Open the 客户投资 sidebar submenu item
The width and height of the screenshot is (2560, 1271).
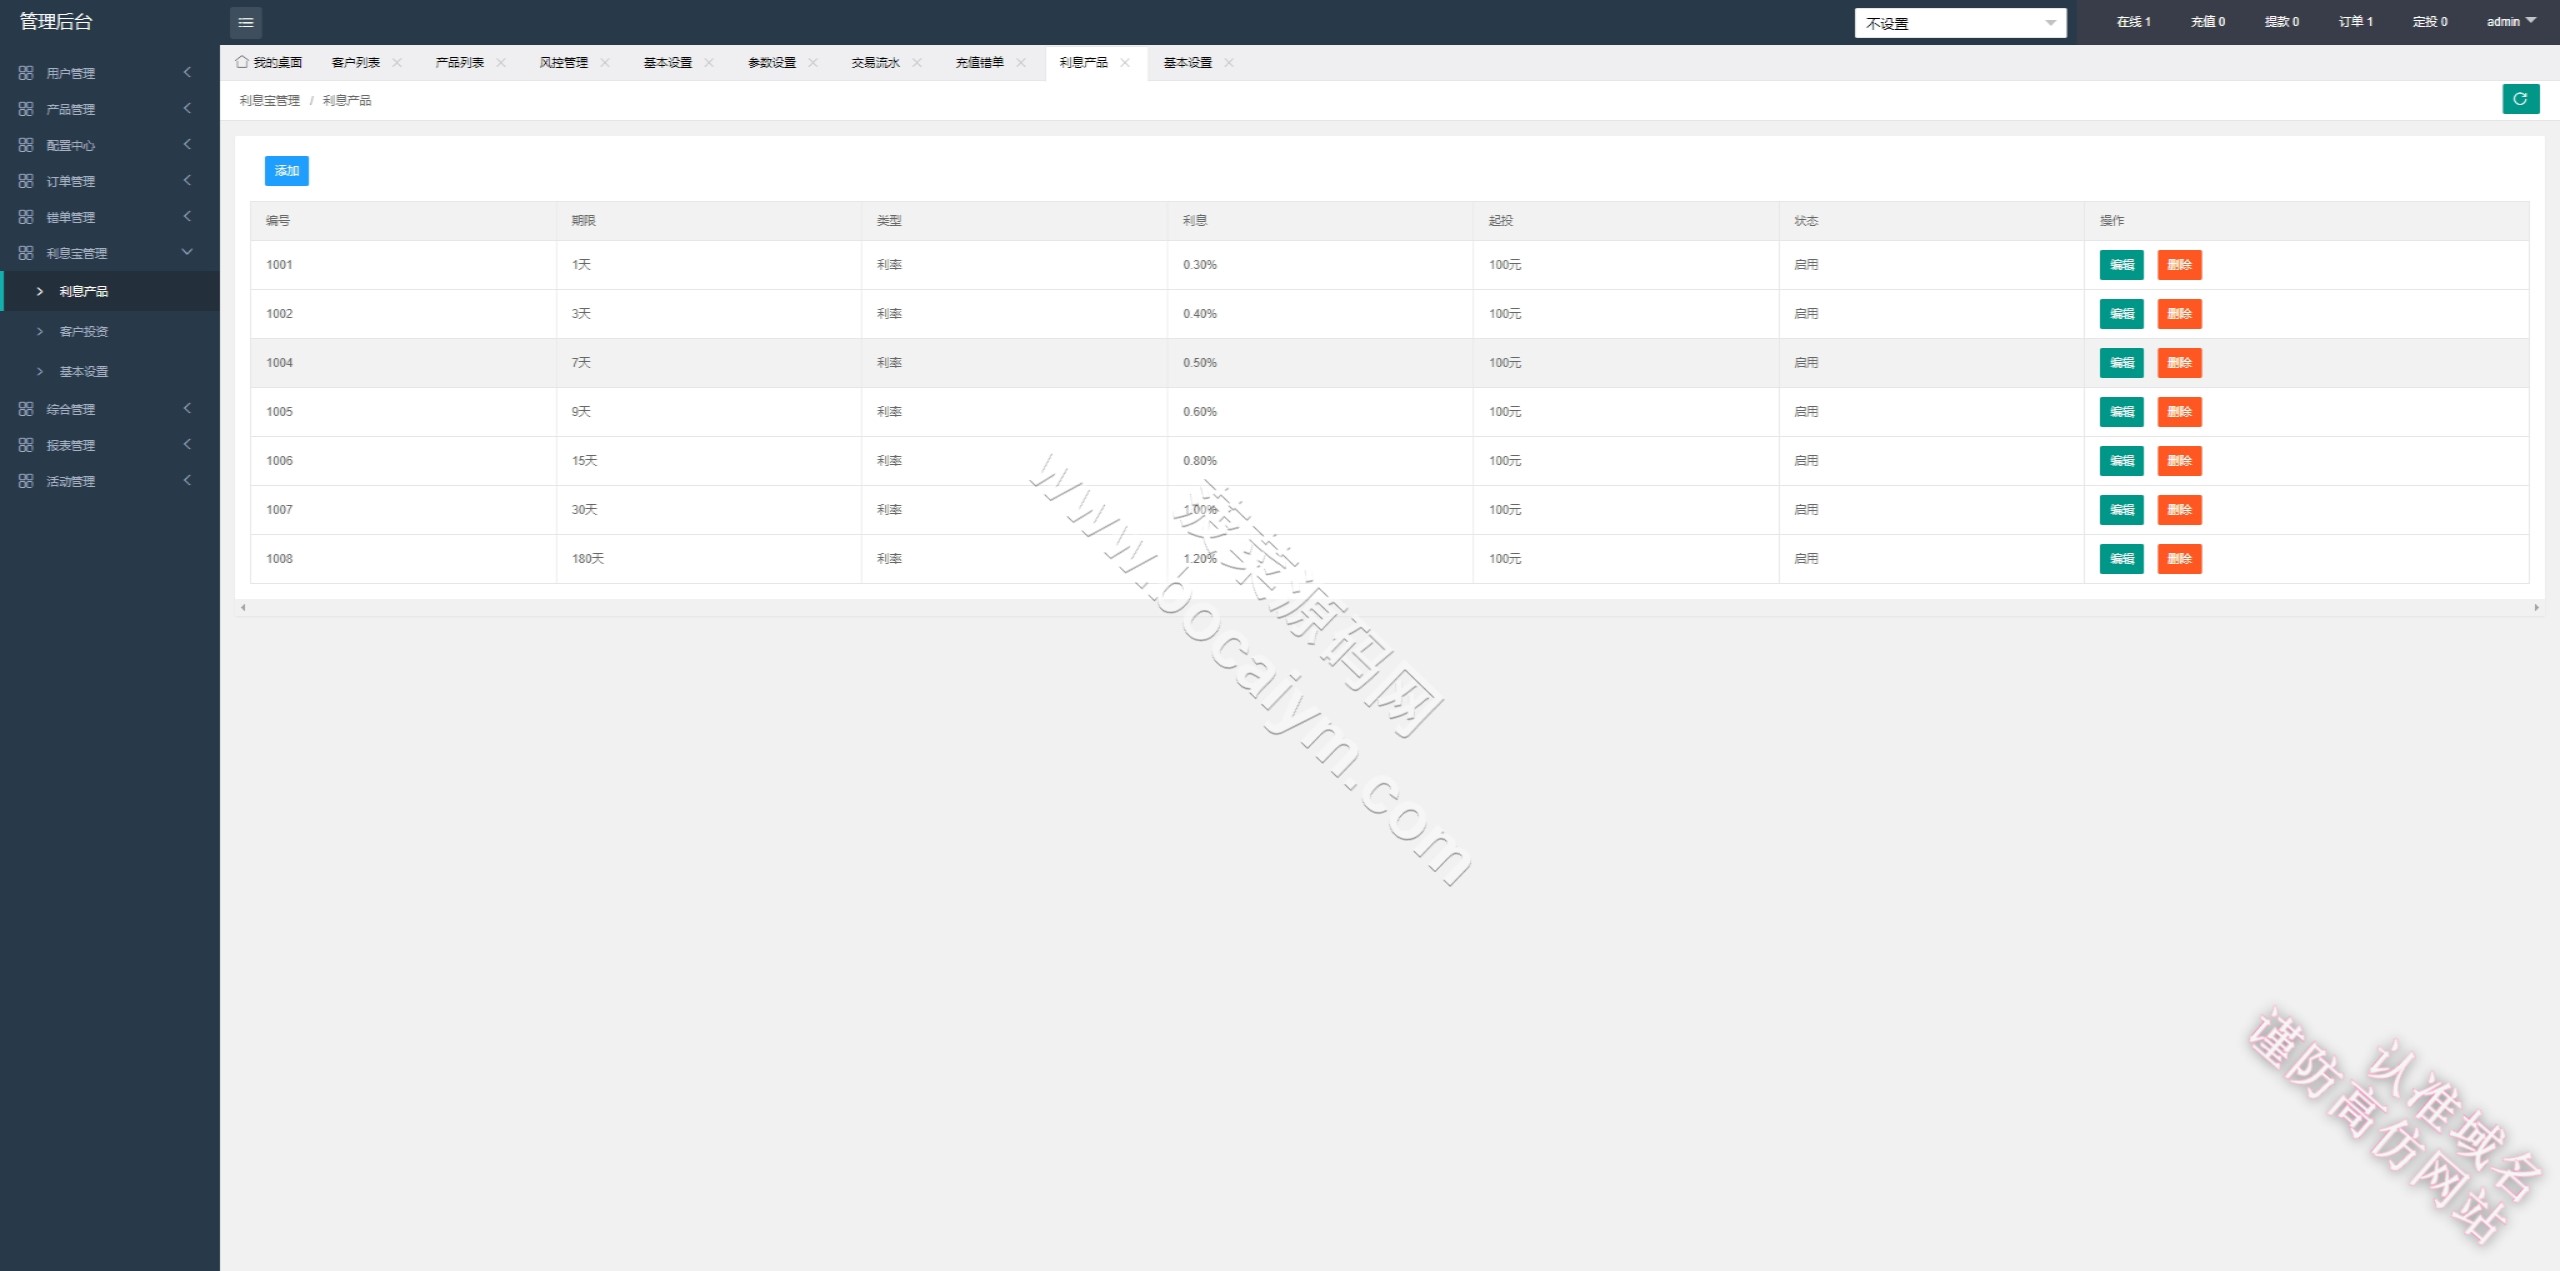tap(110, 331)
